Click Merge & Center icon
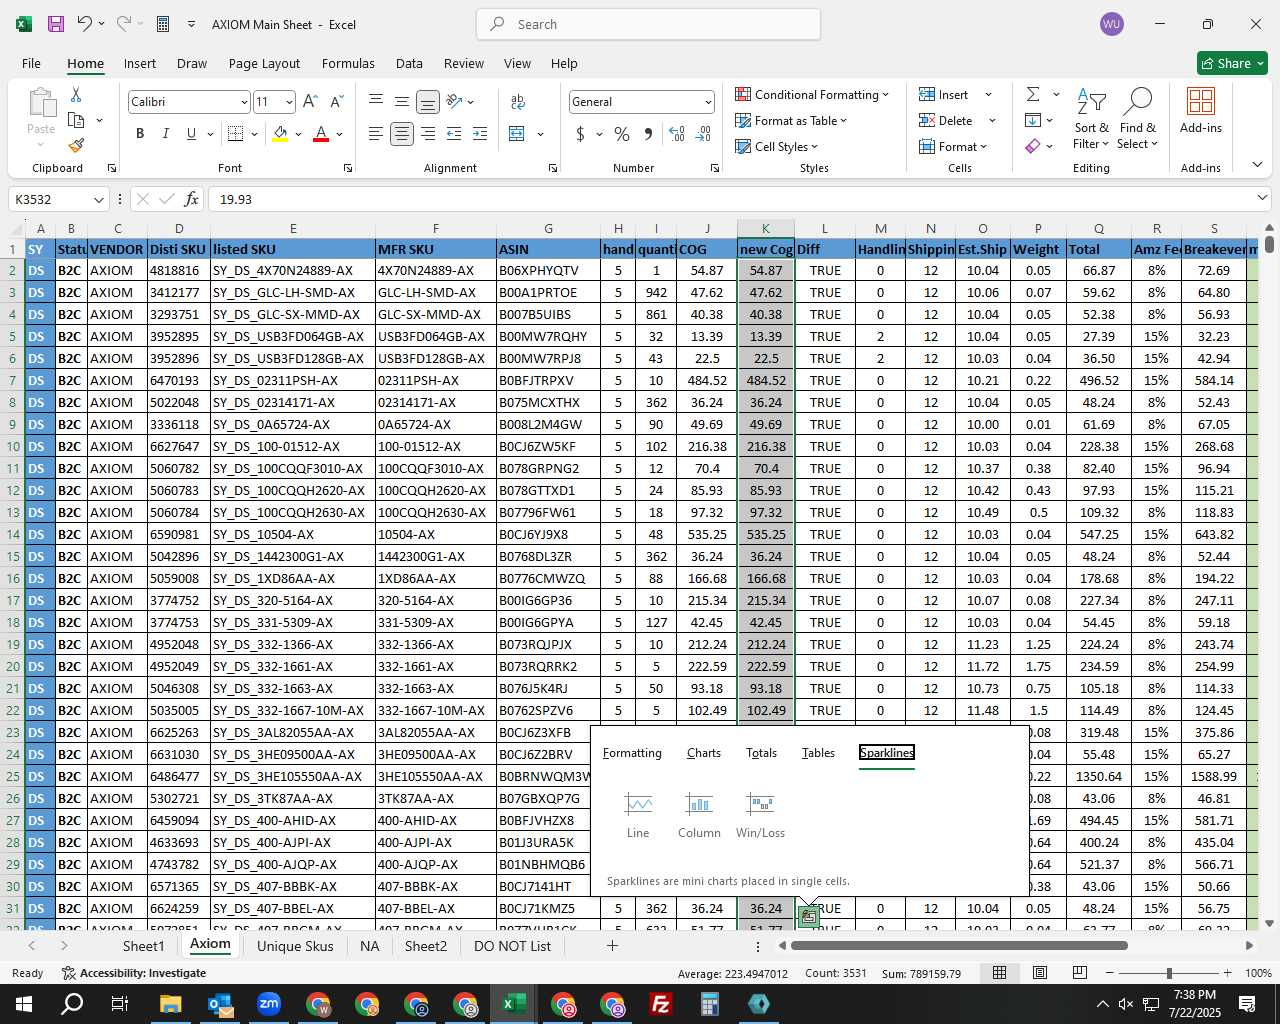 pos(517,133)
